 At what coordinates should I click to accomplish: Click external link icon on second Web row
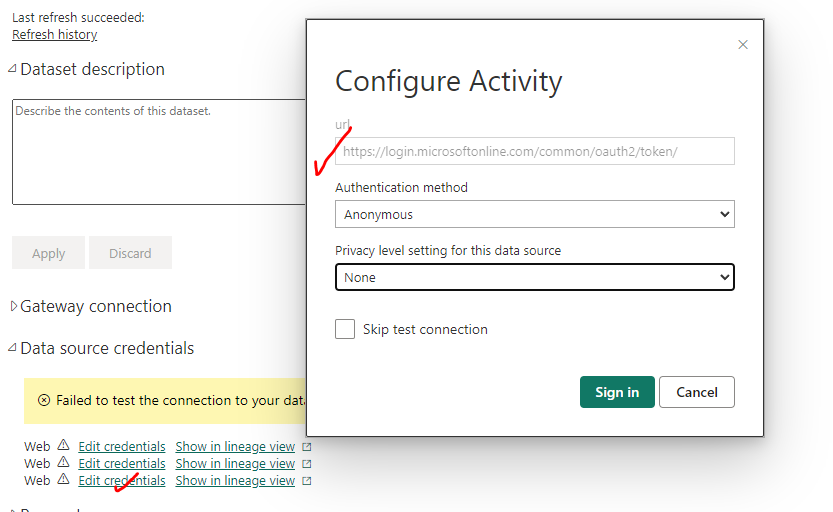[x=307, y=464]
